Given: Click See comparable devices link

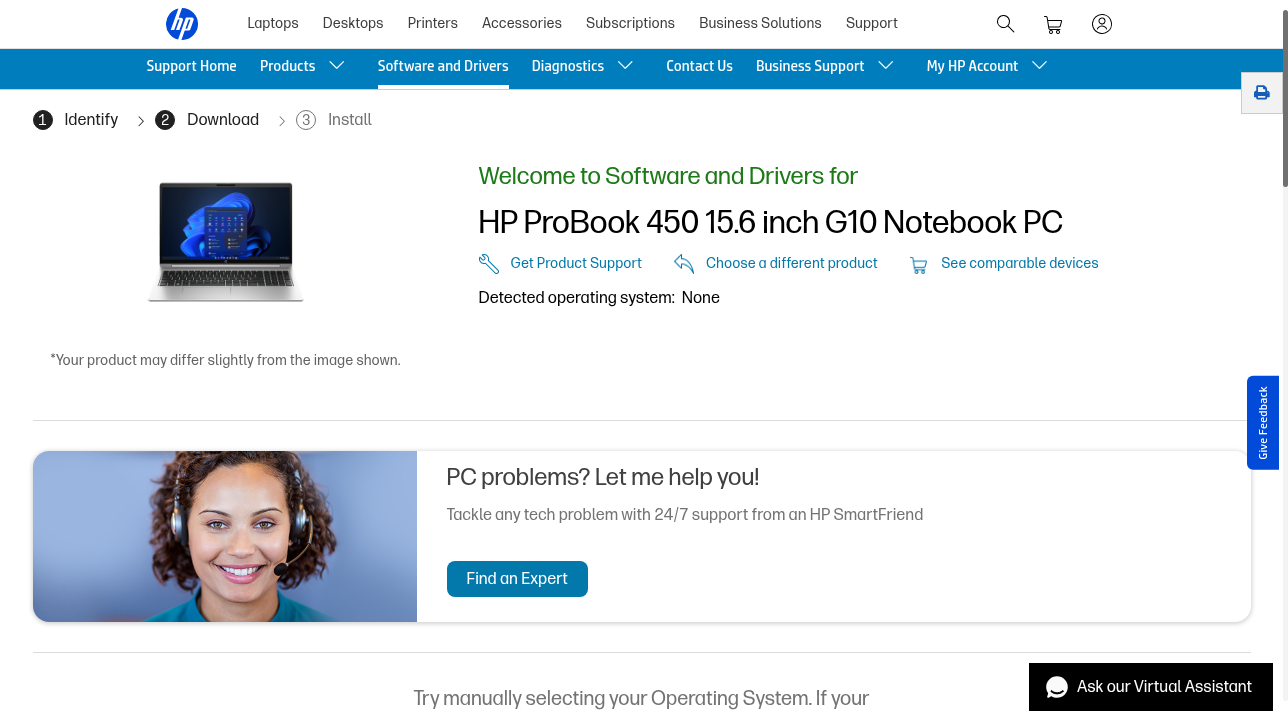Looking at the screenshot, I should [1019, 263].
